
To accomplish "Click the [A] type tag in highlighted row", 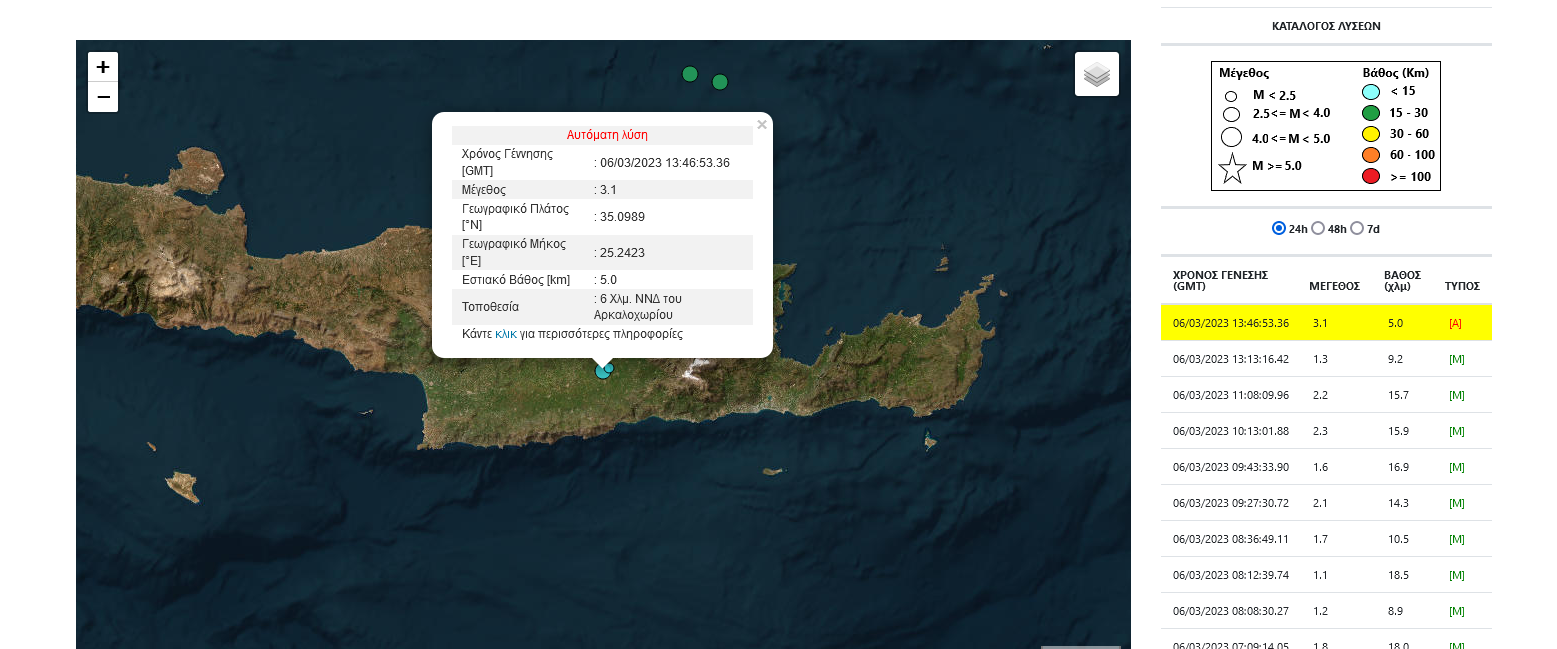I will pos(1455,323).
